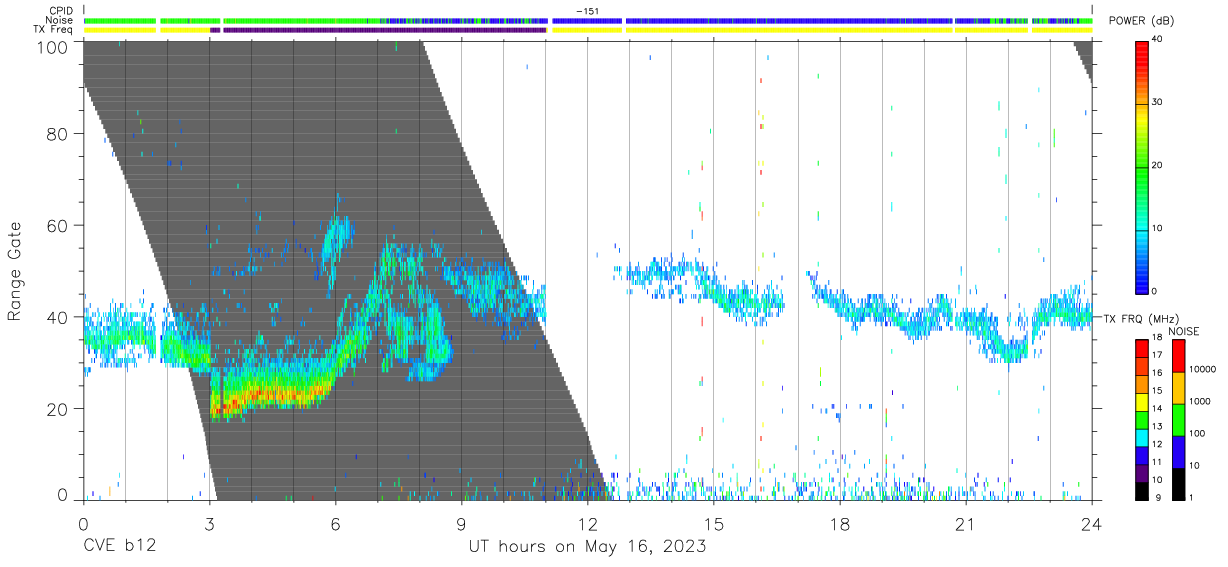Viewport: 1228px width, 567px height.
Task: Click the CVE b12 radar beam label
Action: tap(119, 547)
